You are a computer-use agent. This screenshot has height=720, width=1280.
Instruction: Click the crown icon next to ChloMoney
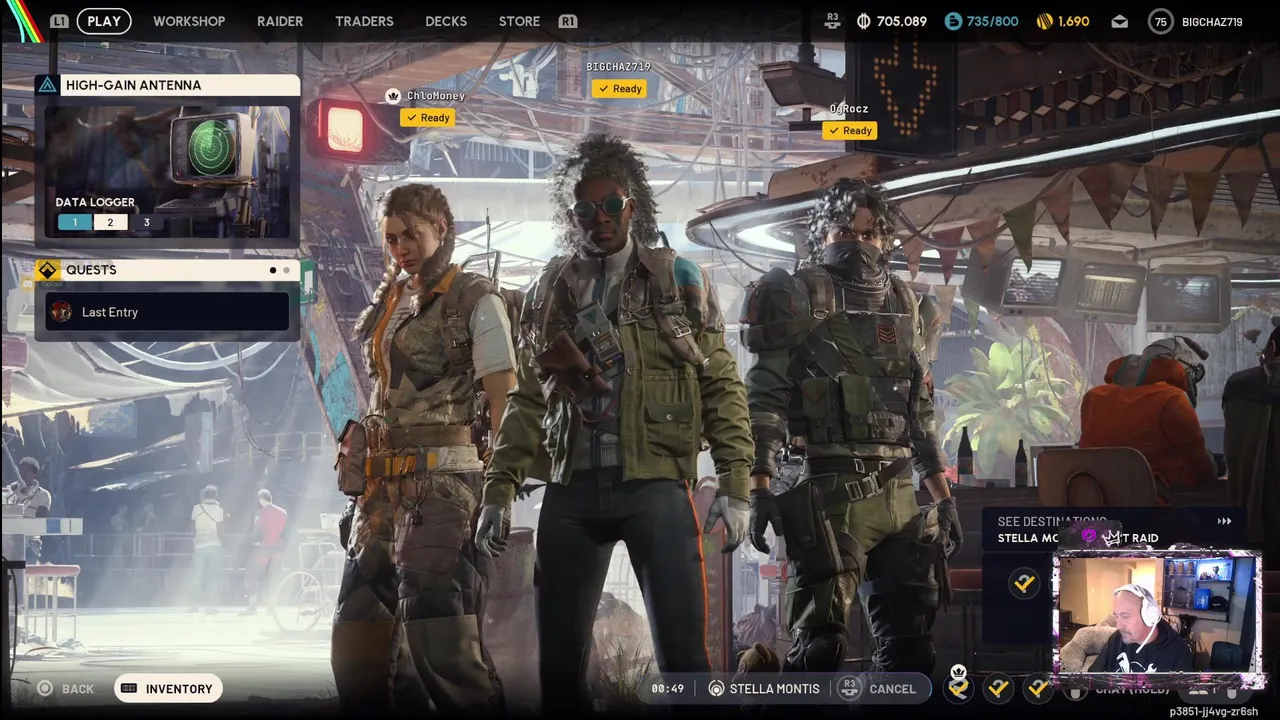tap(393, 95)
